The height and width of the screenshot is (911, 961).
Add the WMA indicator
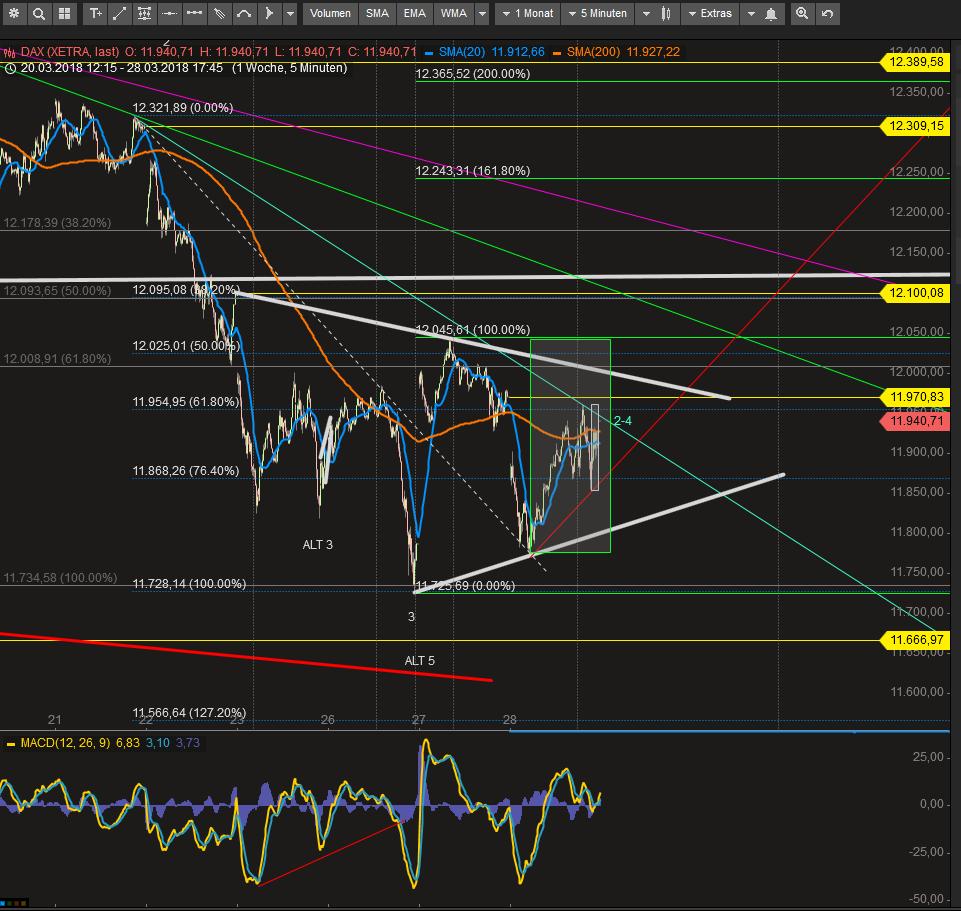pyautogui.click(x=454, y=13)
